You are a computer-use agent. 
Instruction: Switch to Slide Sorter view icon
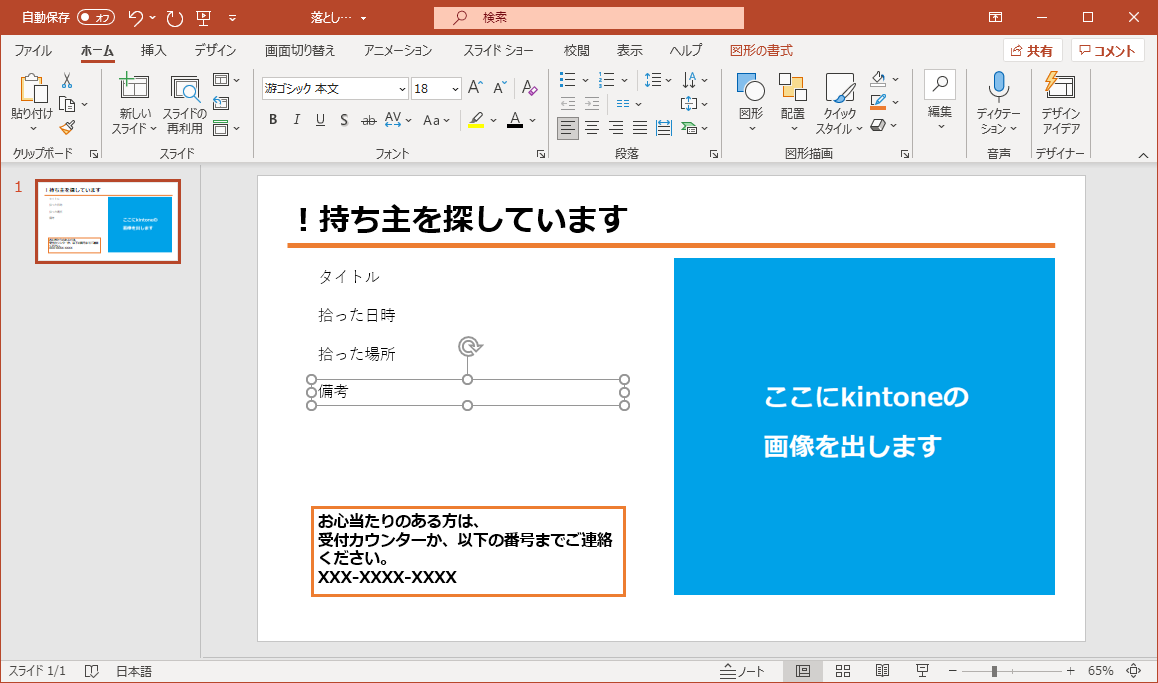click(x=842, y=671)
